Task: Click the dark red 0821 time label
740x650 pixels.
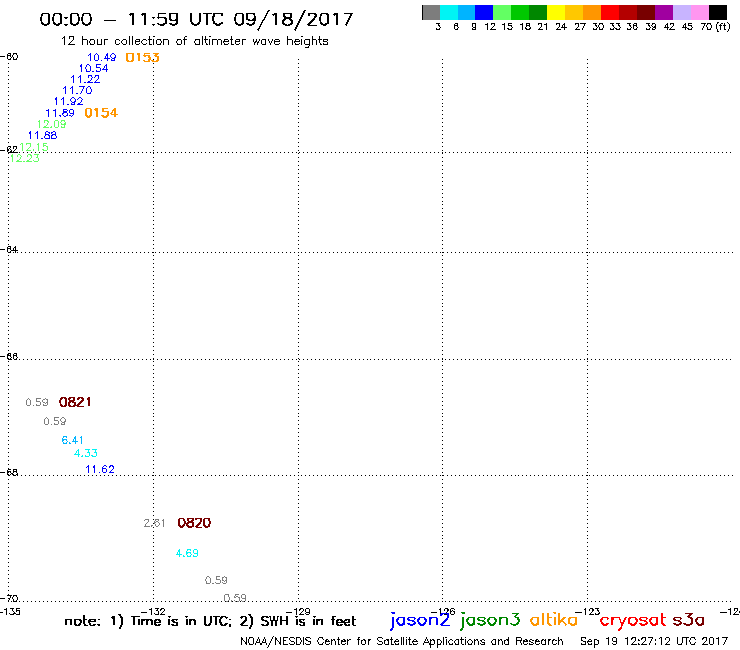Action: (x=75, y=402)
